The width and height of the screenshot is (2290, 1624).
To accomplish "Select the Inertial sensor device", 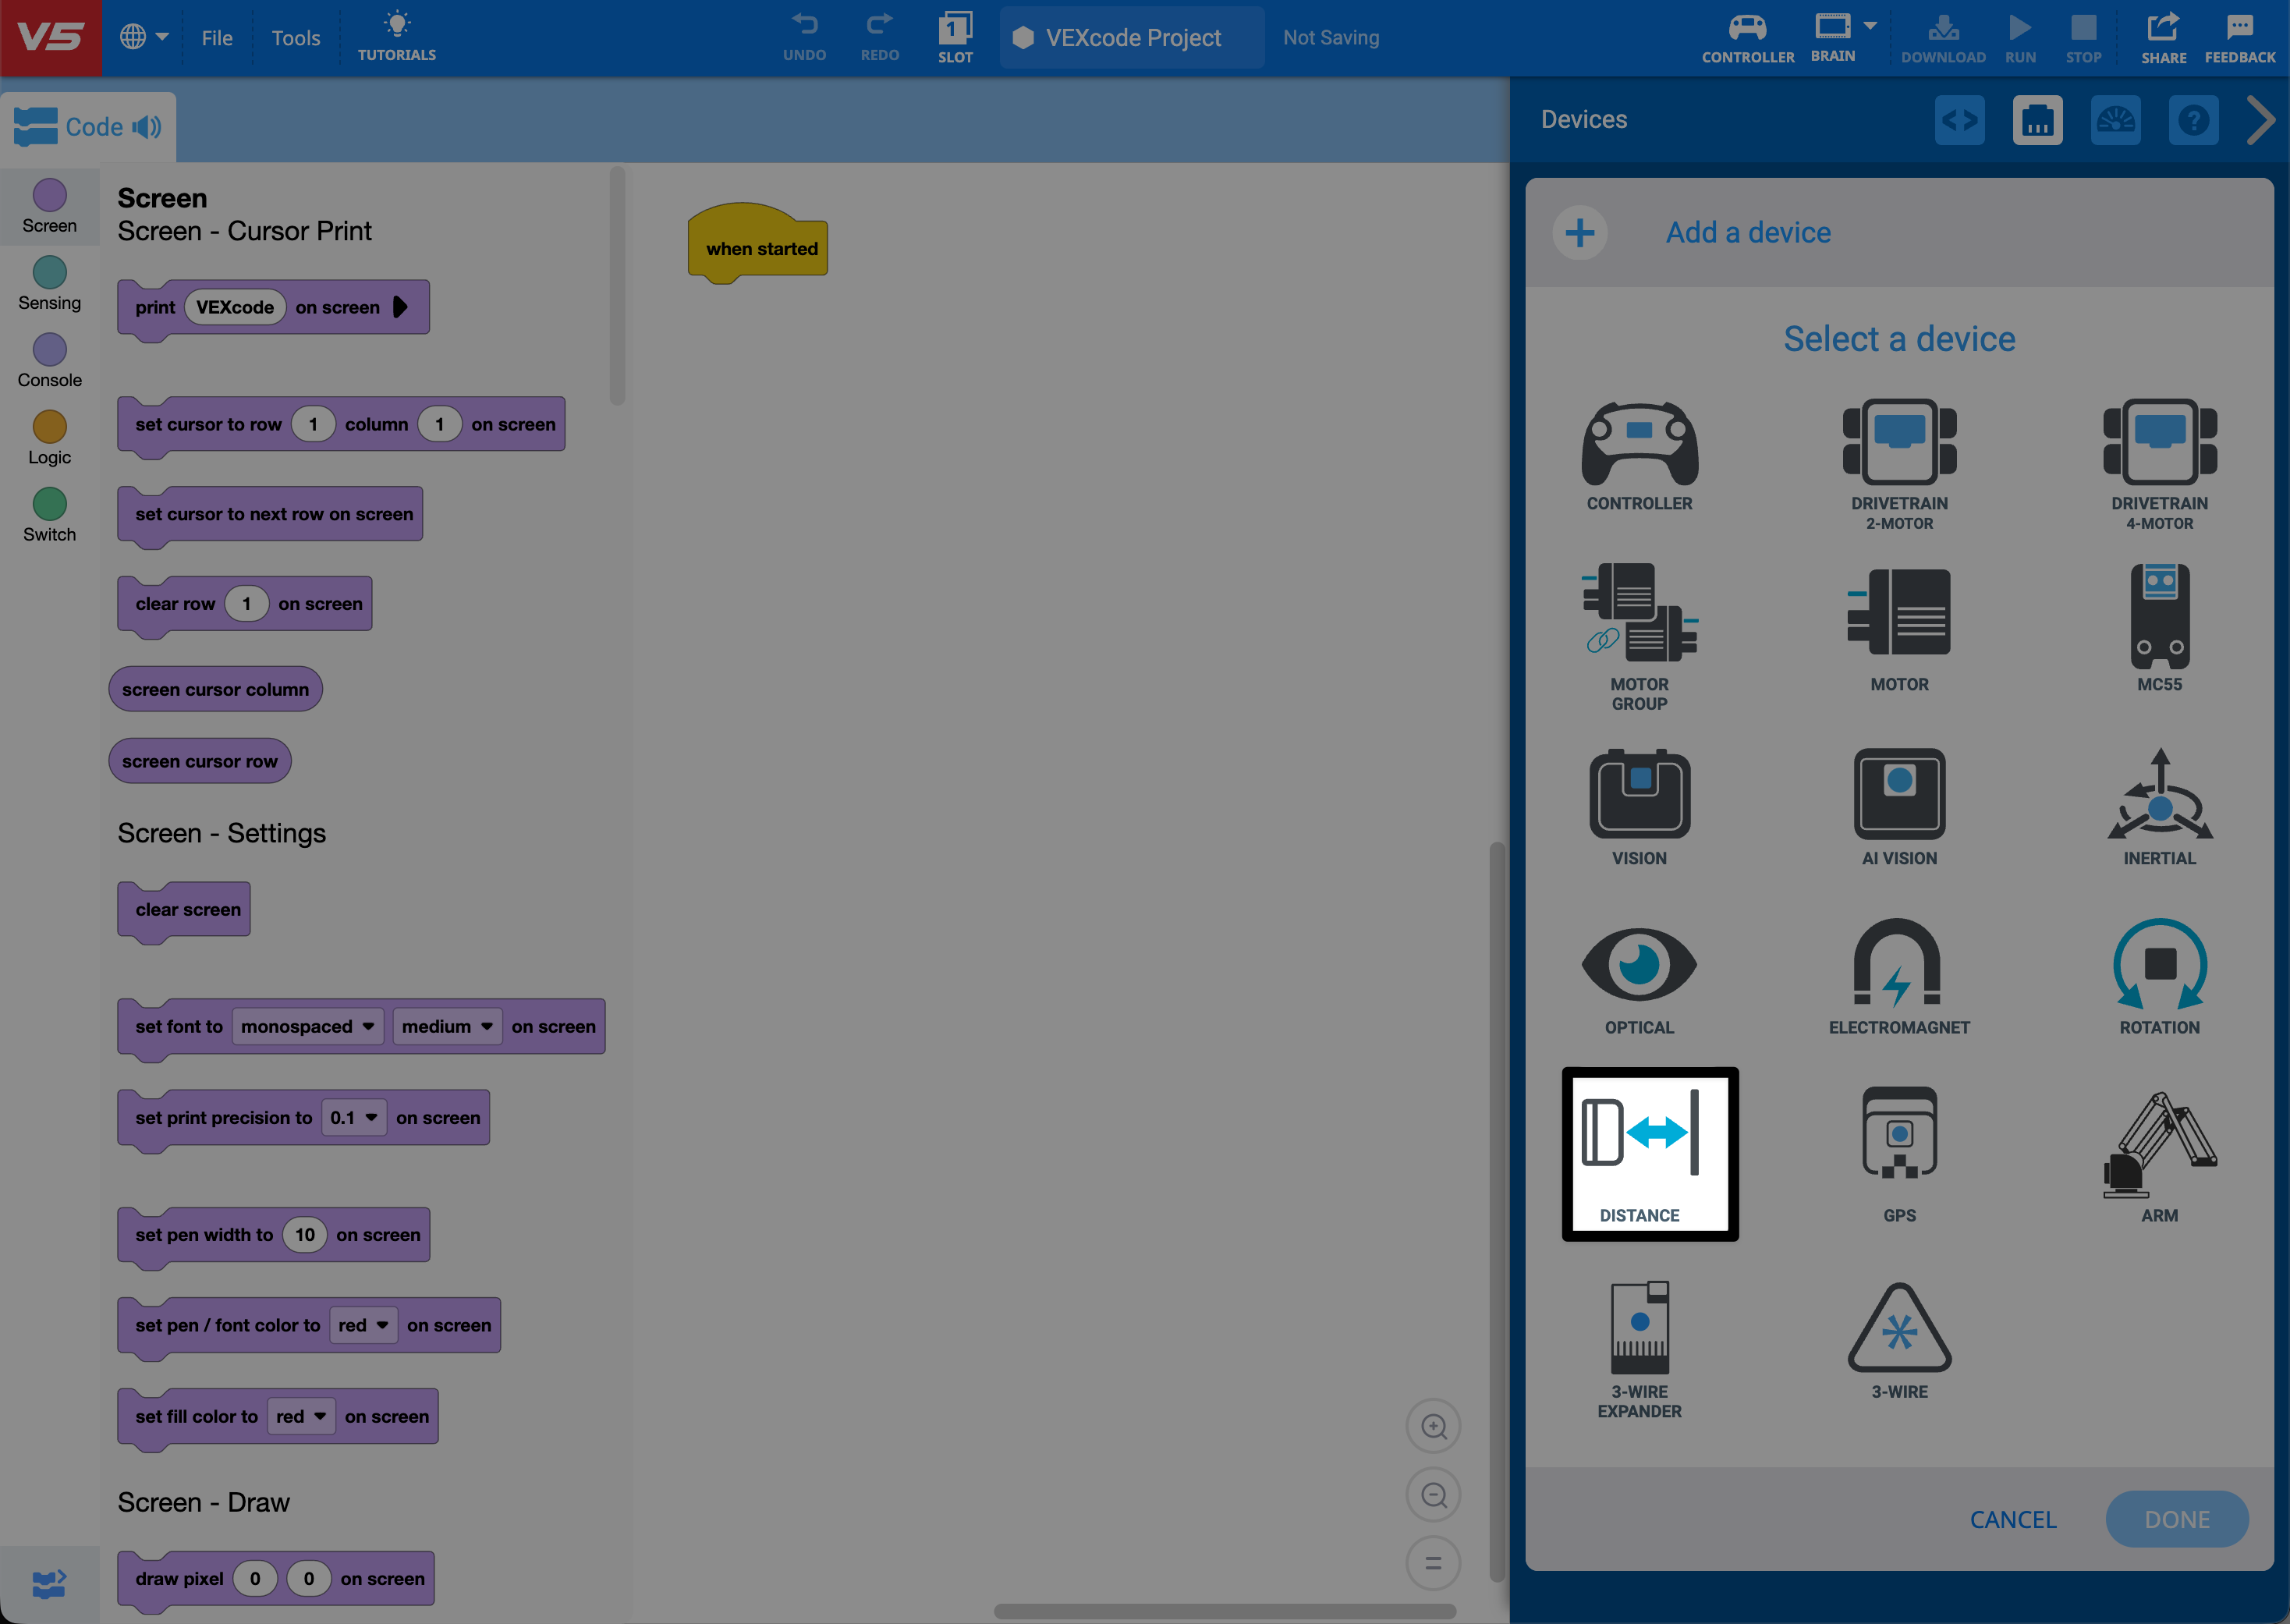I will [2159, 805].
